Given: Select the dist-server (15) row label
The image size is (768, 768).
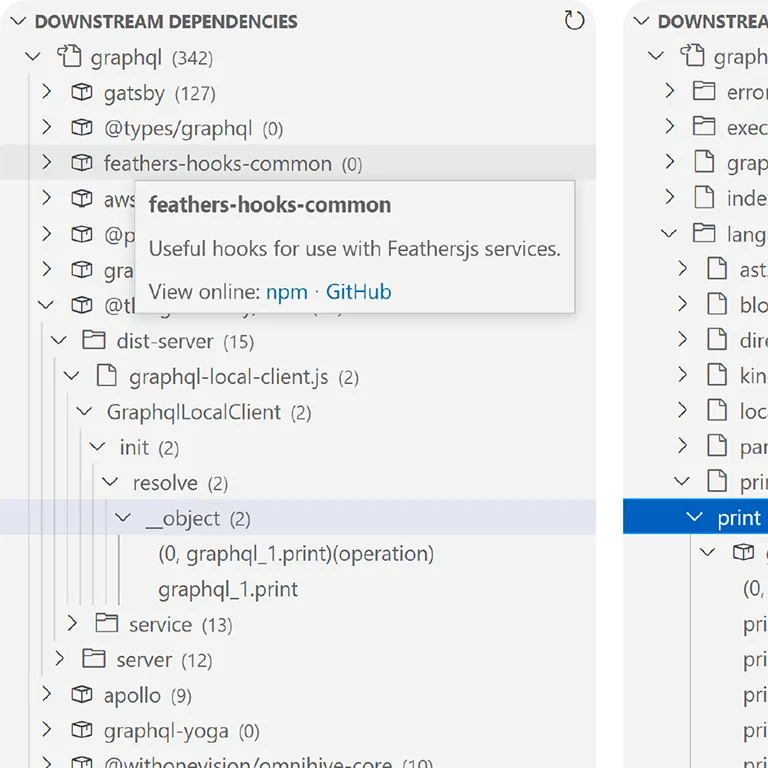Looking at the screenshot, I should pyautogui.click(x=185, y=341).
